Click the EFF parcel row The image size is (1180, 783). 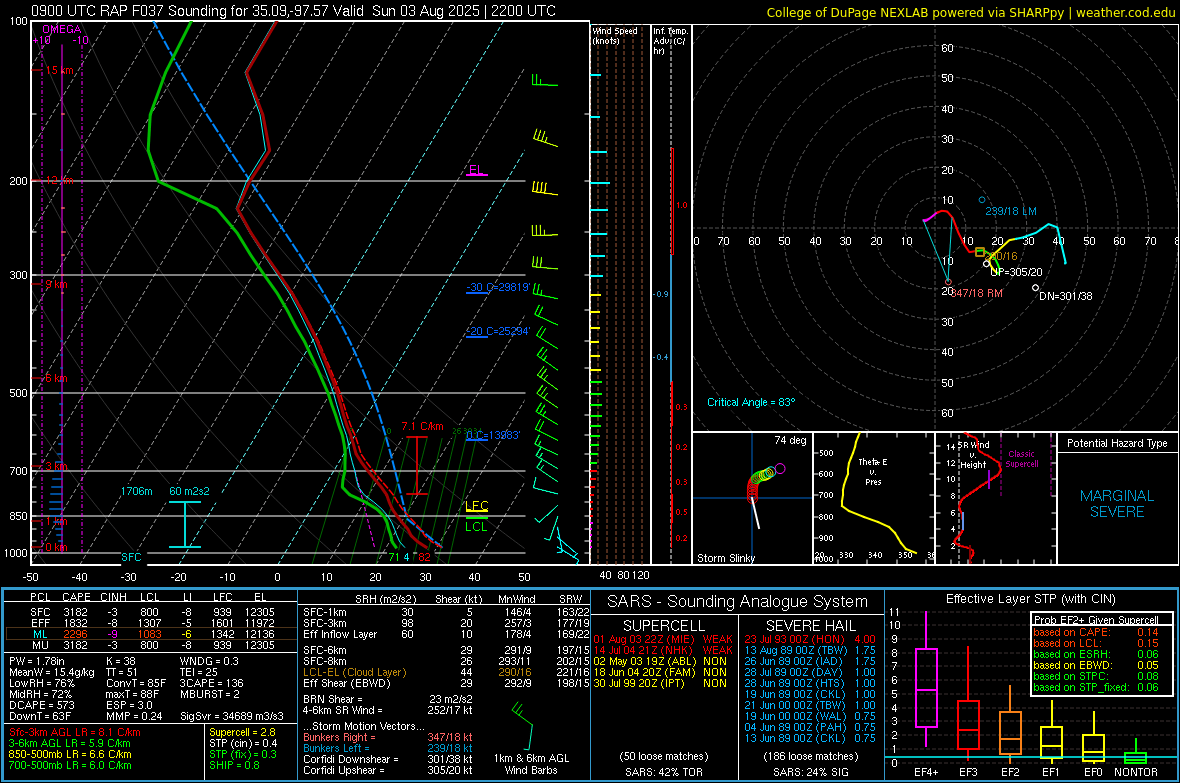(x=151, y=623)
